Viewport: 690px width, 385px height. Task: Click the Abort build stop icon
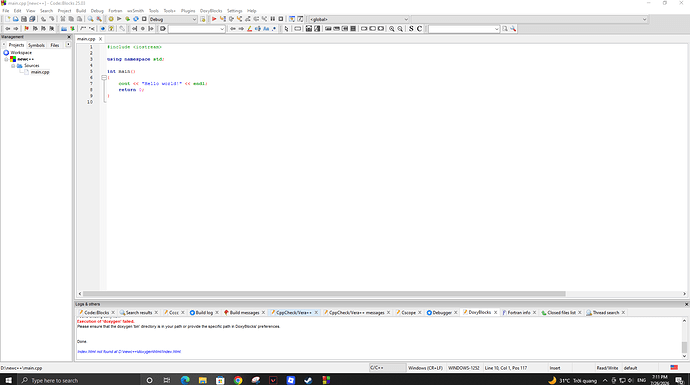click(144, 19)
